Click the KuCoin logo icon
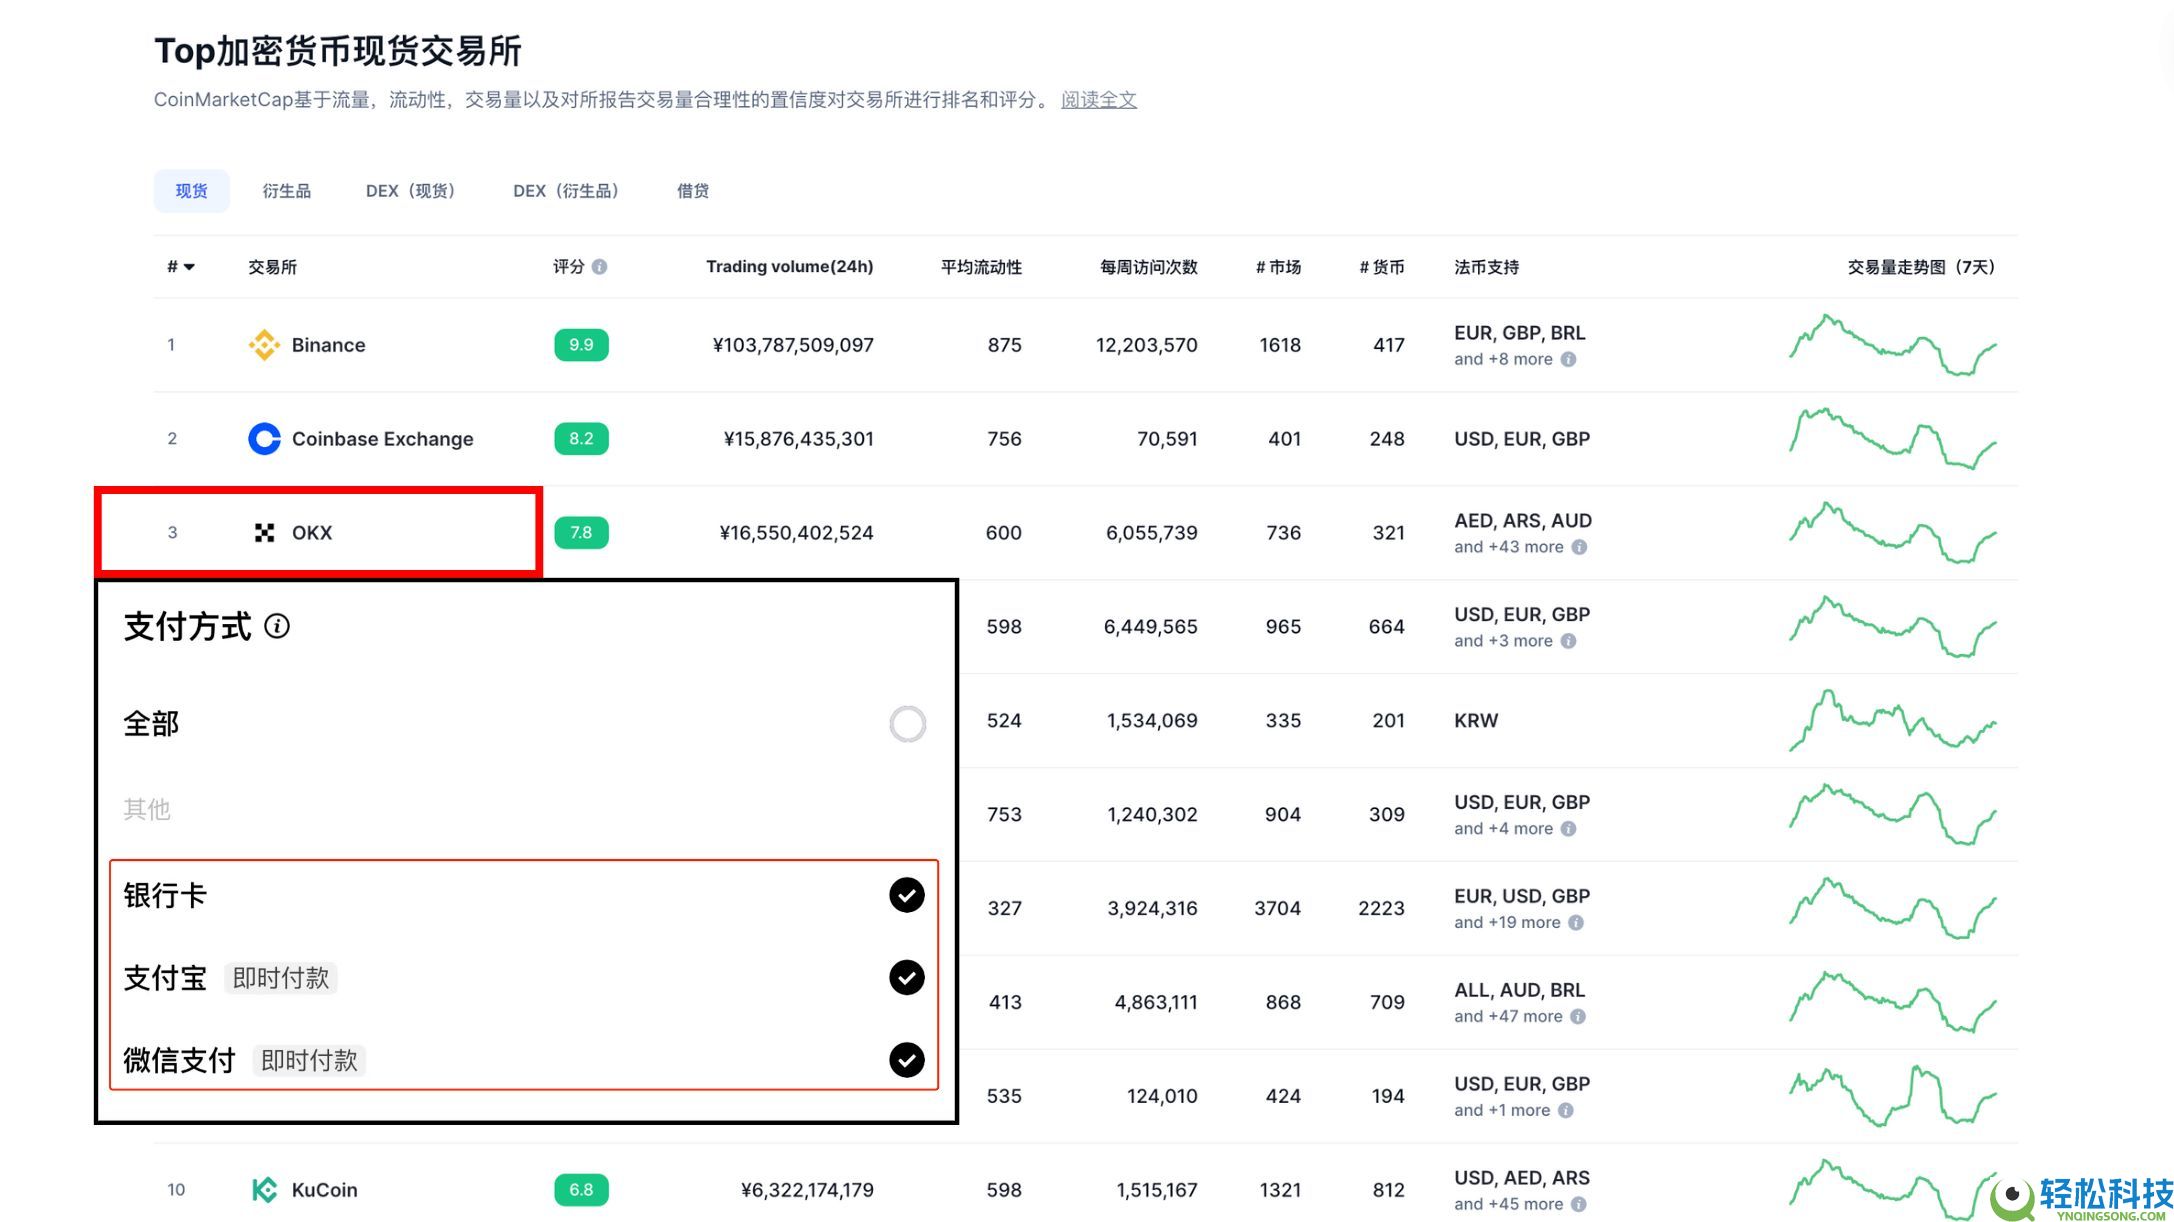The width and height of the screenshot is (2174, 1222). tap(264, 1190)
